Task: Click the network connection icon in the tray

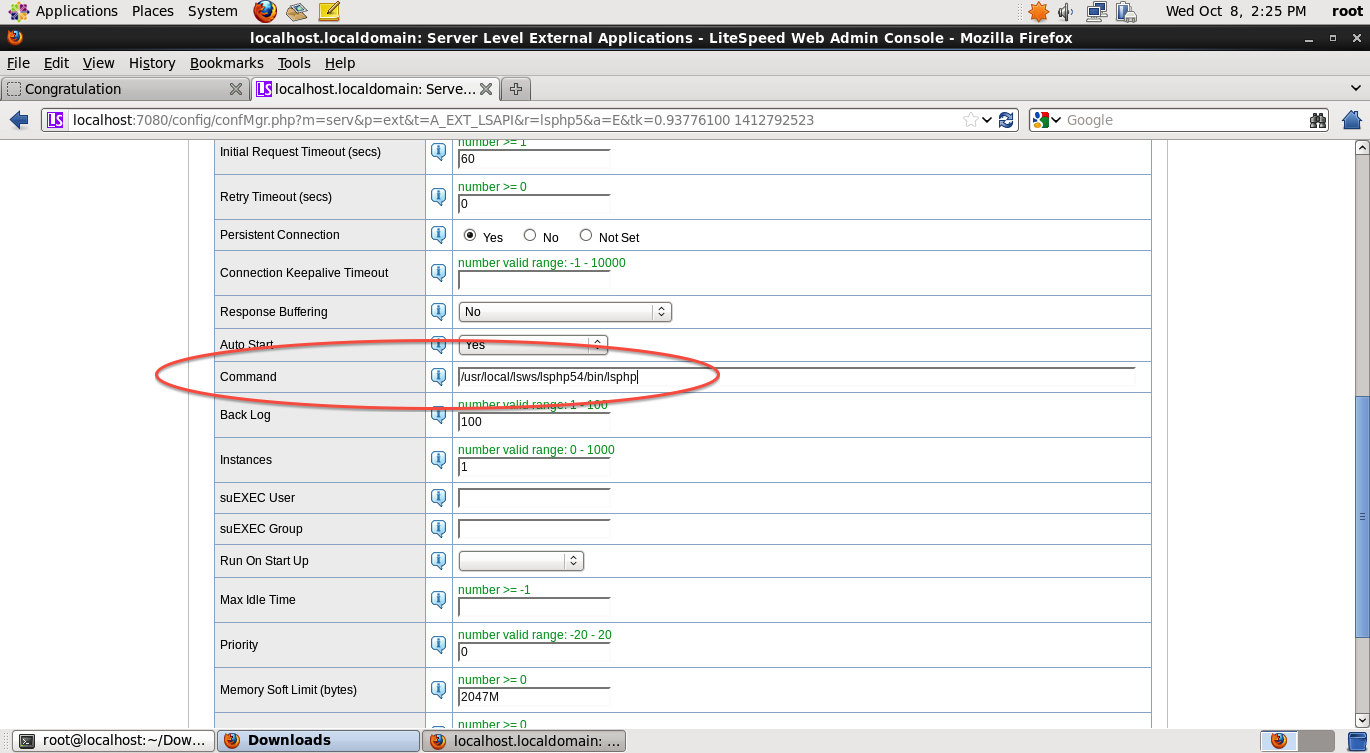Action: (x=1097, y=12)
